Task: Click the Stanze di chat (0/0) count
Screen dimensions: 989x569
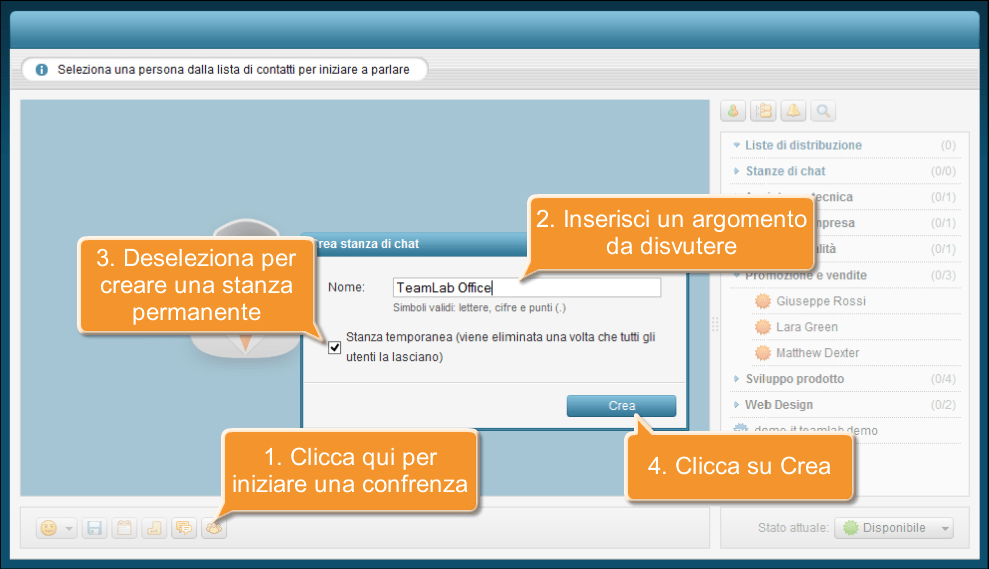Action: coord(943,171)
